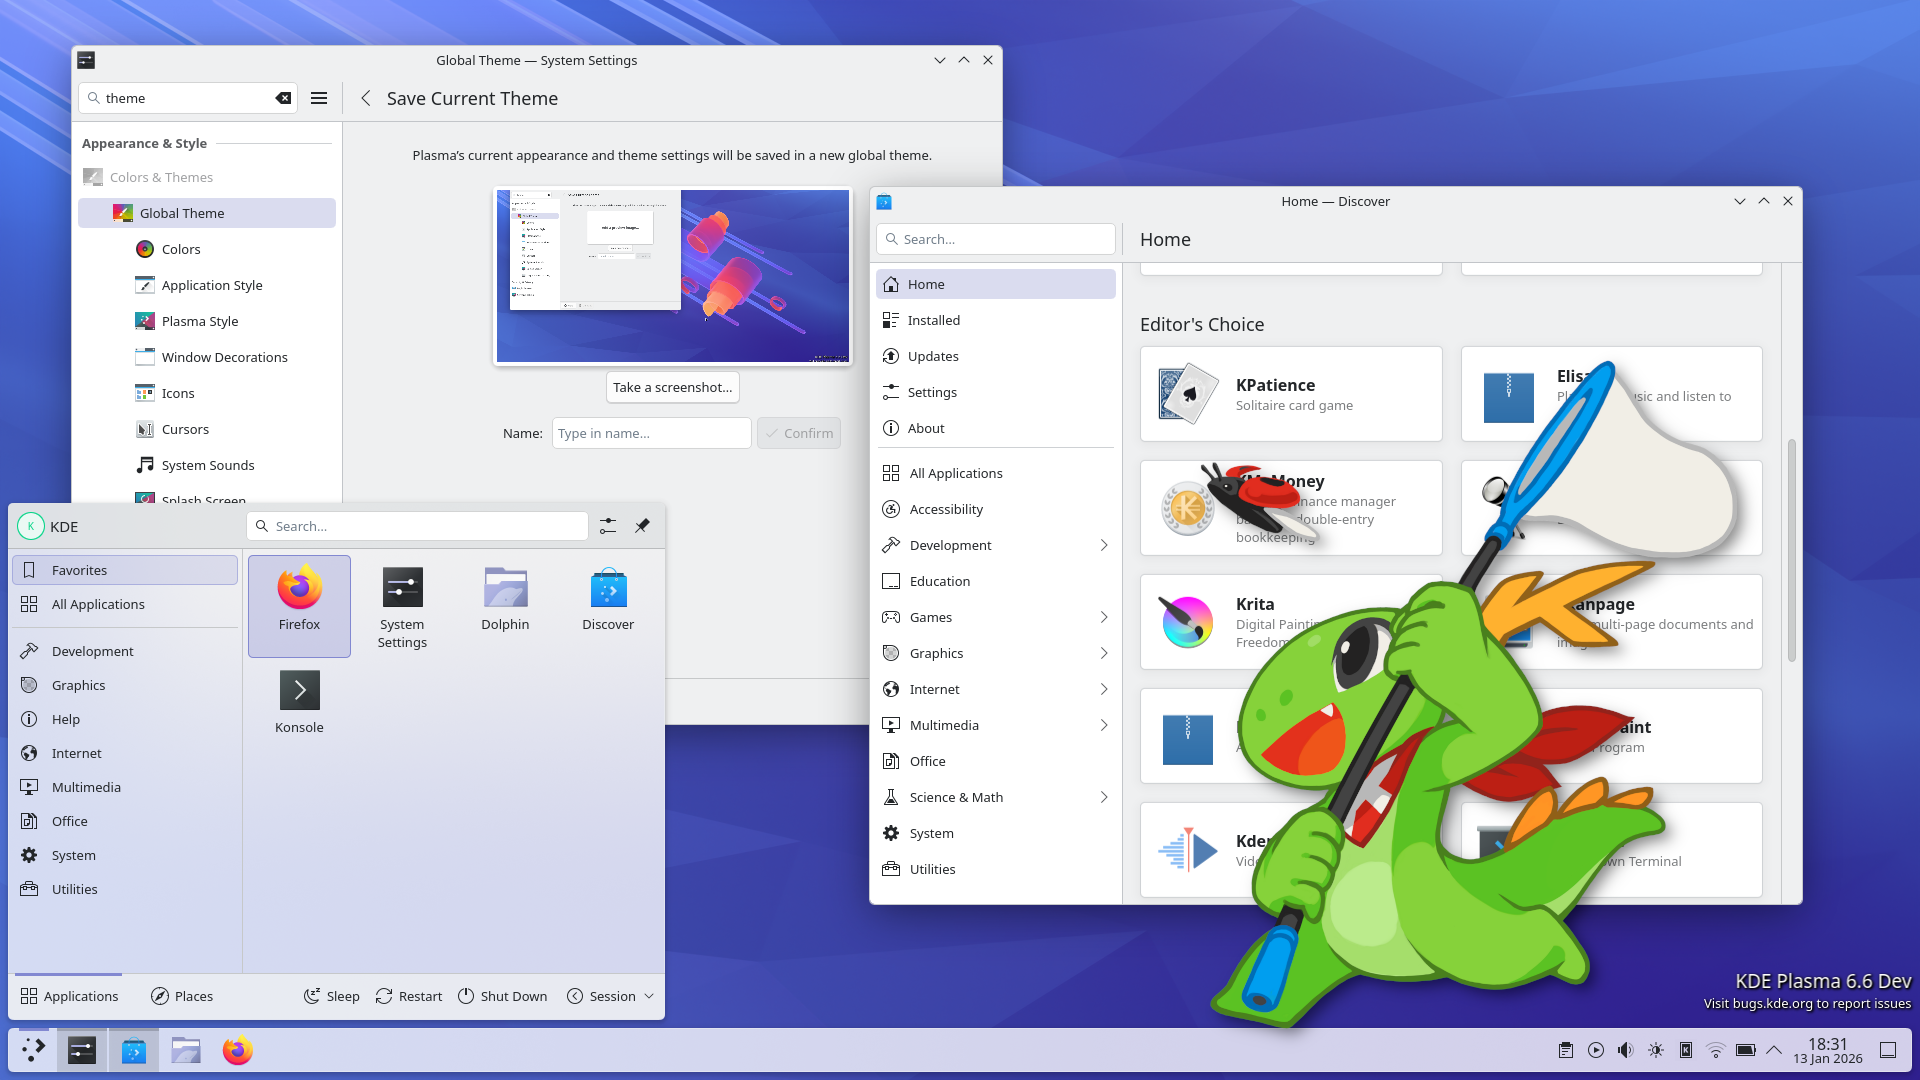1920x1080 pixels.
Task: Clear the theme search text
Action: point(283,98)
